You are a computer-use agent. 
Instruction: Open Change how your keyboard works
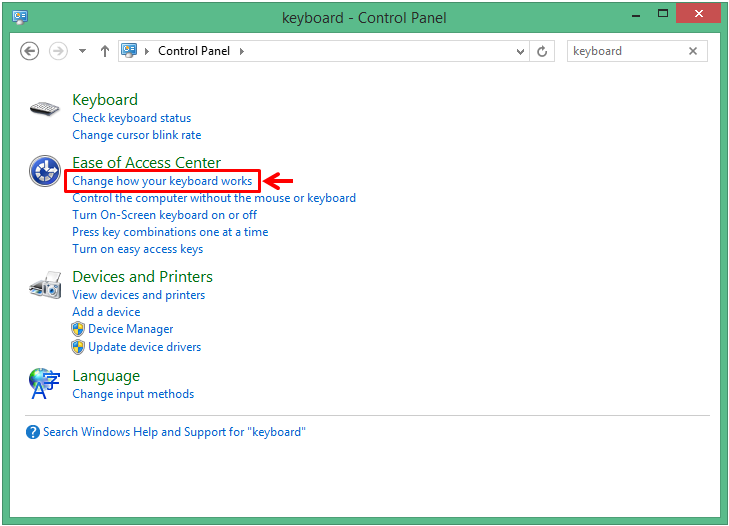(x=162, y=181)
